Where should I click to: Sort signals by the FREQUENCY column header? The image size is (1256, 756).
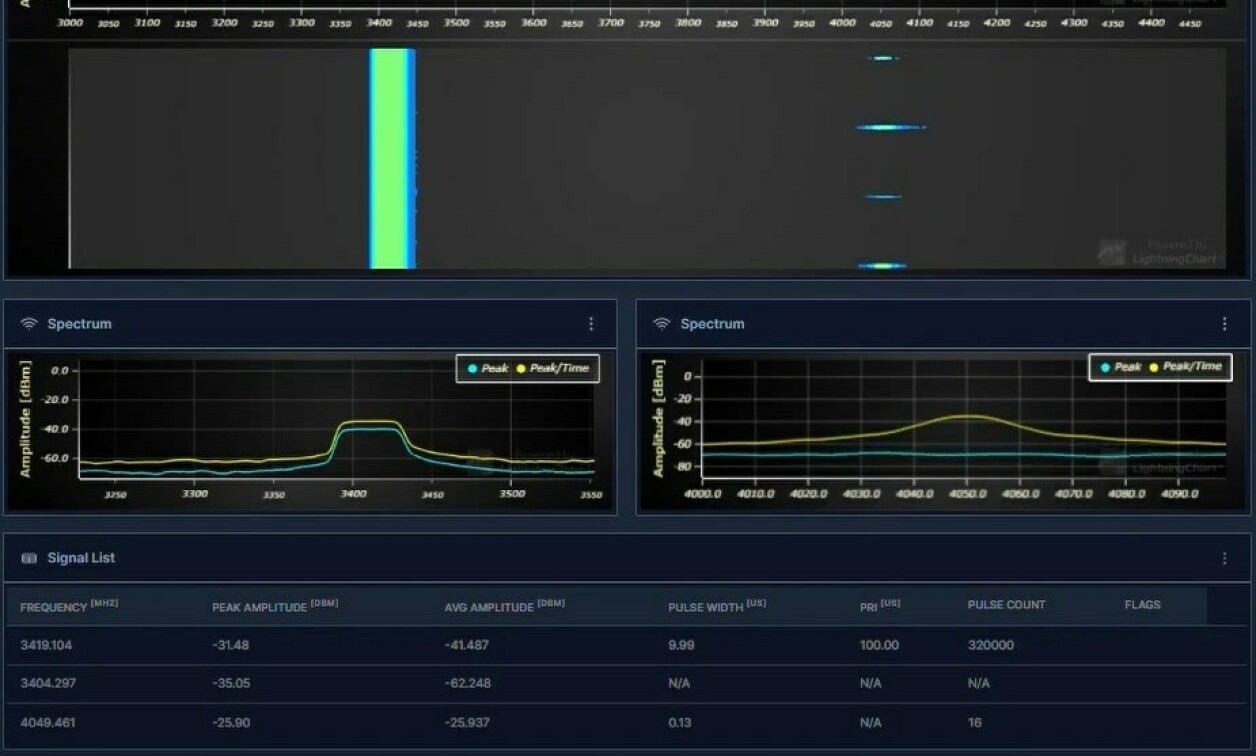pos(54,605)
